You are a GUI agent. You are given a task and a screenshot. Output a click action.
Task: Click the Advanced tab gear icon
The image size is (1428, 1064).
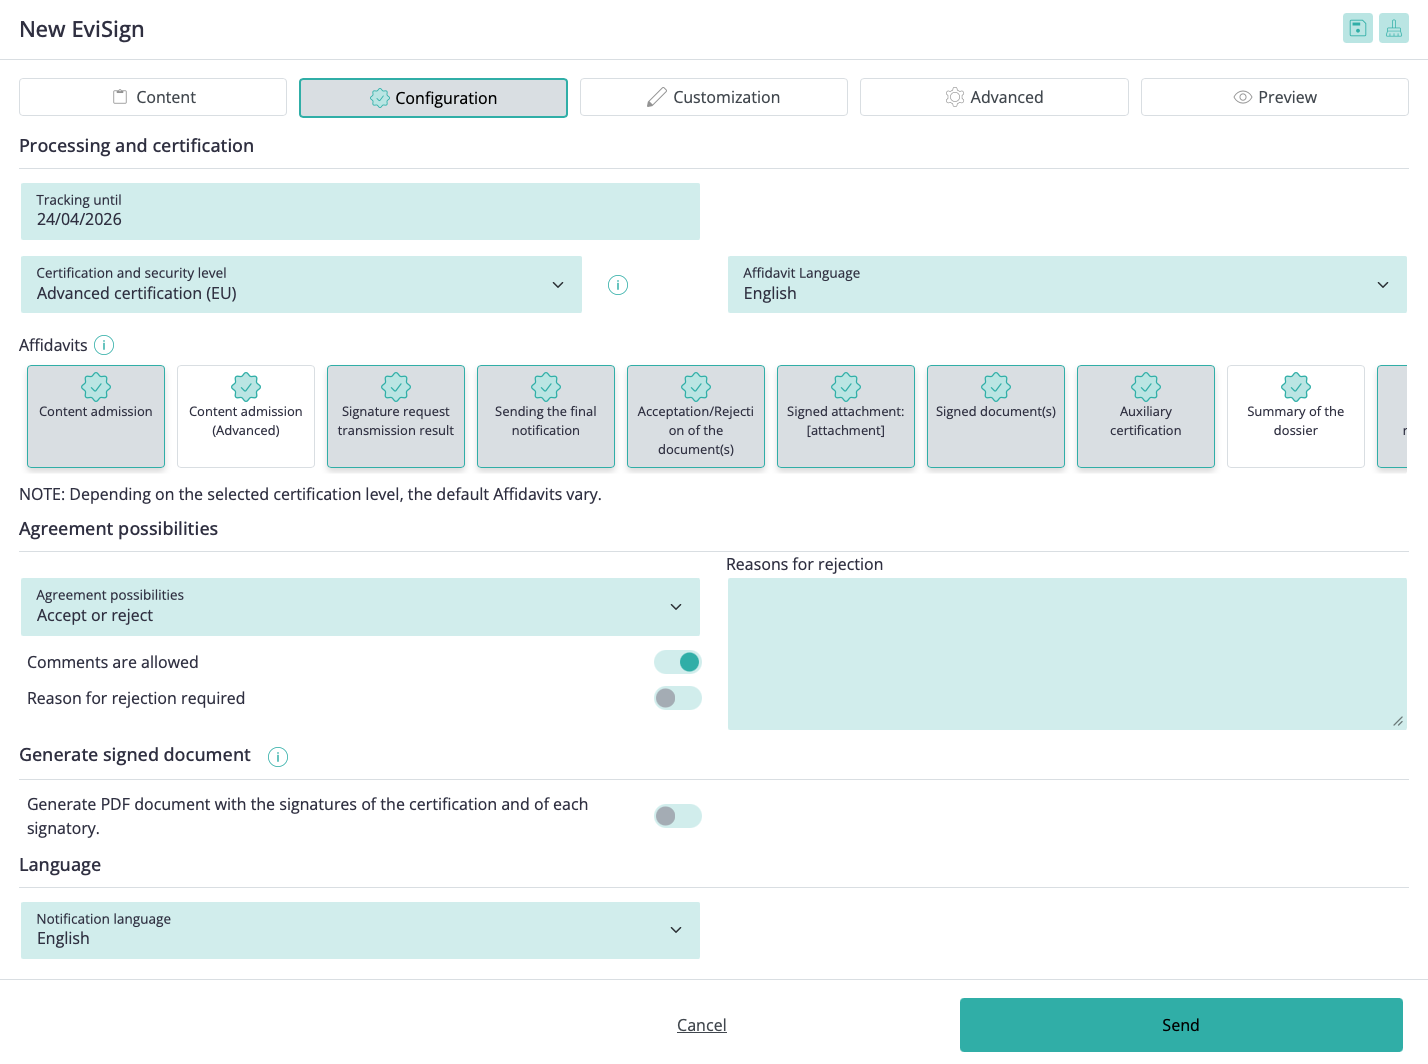tap(955, 97)
